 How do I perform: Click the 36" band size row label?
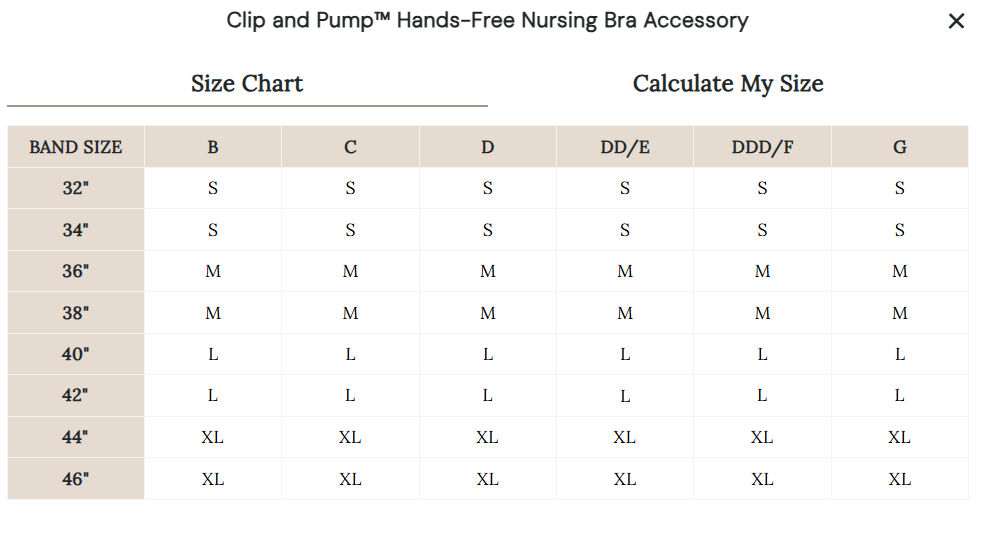click(76, 271)
